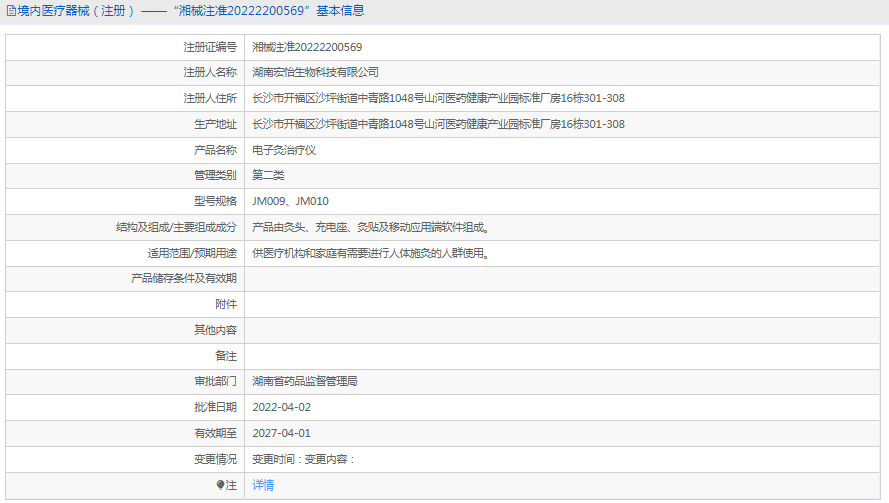Click the 附件 label
889x503 pixels.
226,304
